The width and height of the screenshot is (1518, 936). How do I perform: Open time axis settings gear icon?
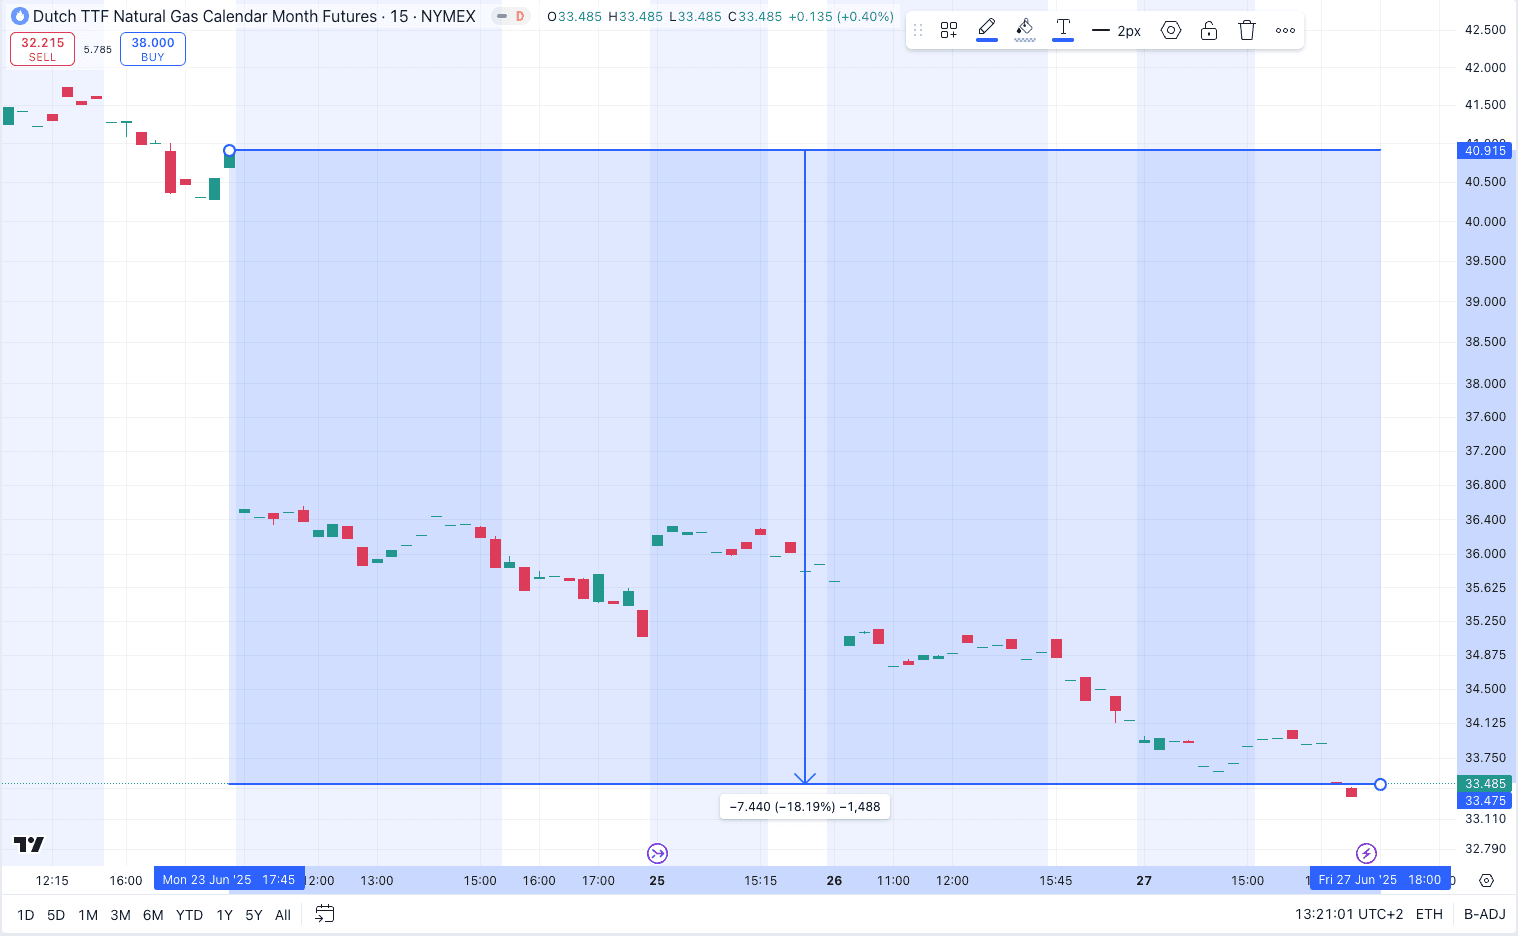[x=1486, y=880]
